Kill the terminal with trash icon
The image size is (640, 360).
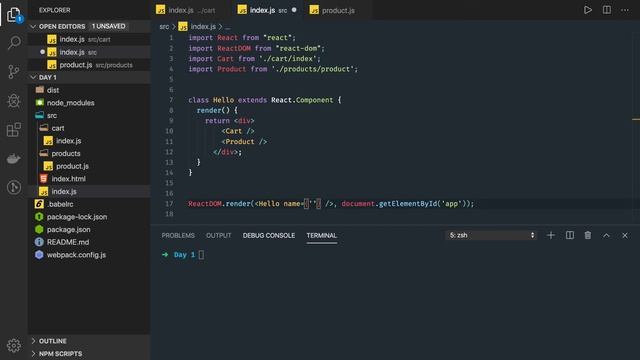588,235
